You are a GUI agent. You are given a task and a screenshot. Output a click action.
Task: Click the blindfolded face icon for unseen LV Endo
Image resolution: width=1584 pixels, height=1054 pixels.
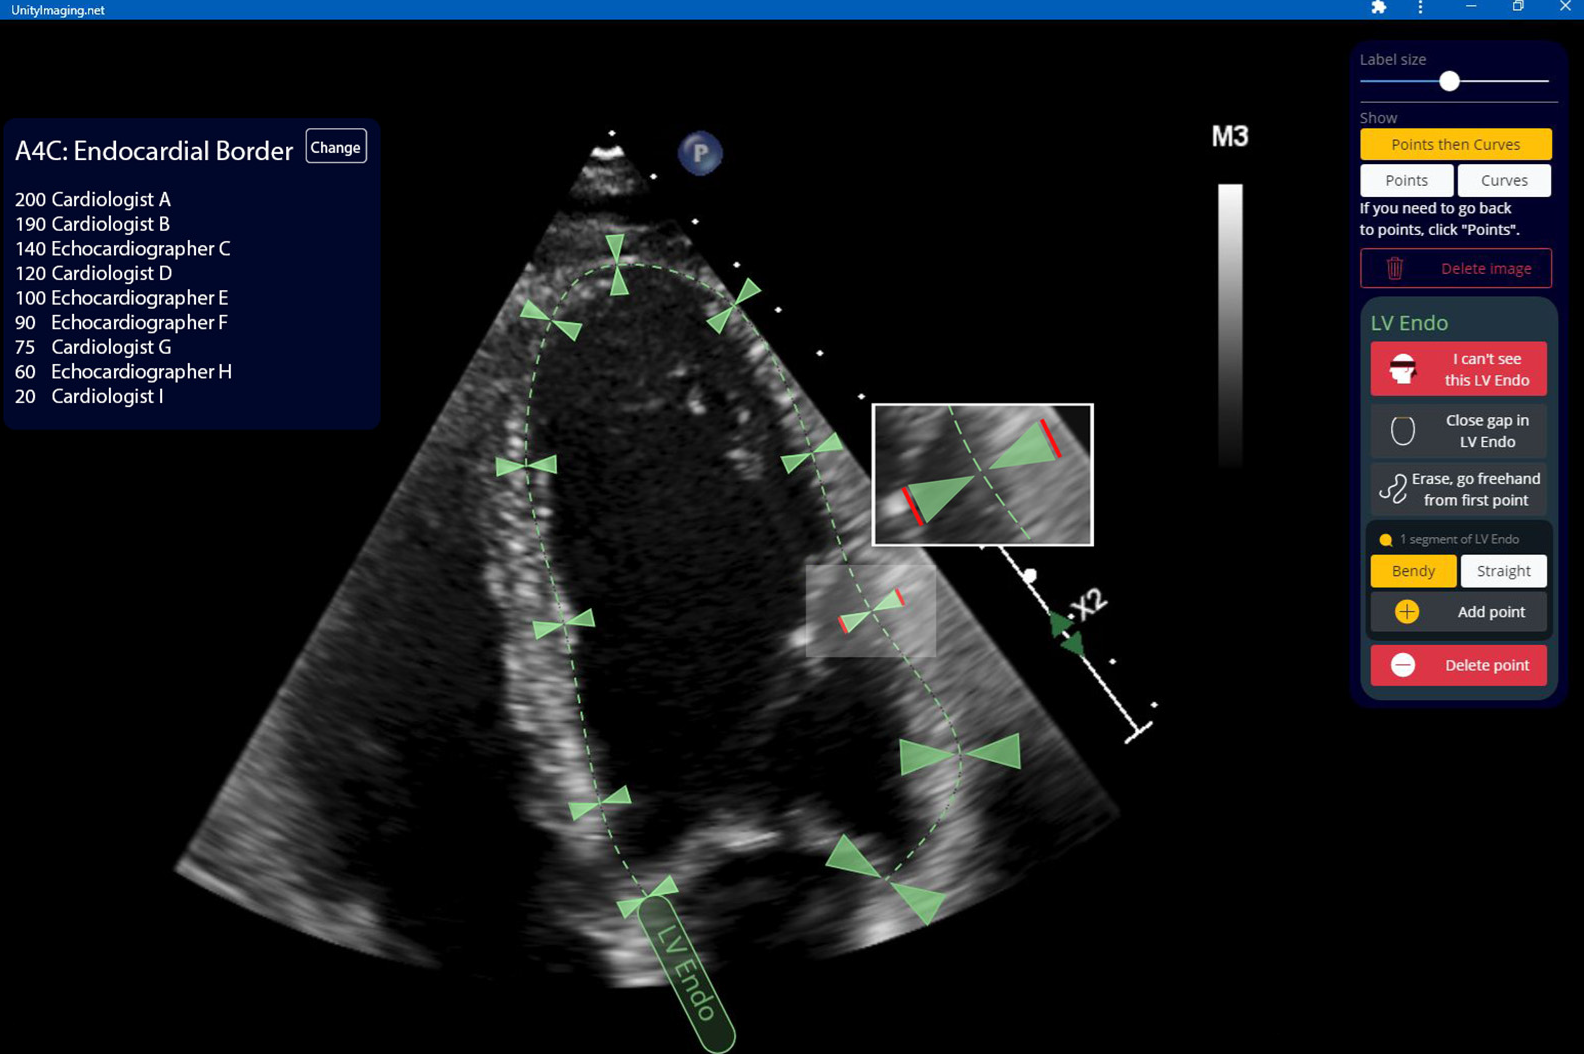[x=1402, y=369]
